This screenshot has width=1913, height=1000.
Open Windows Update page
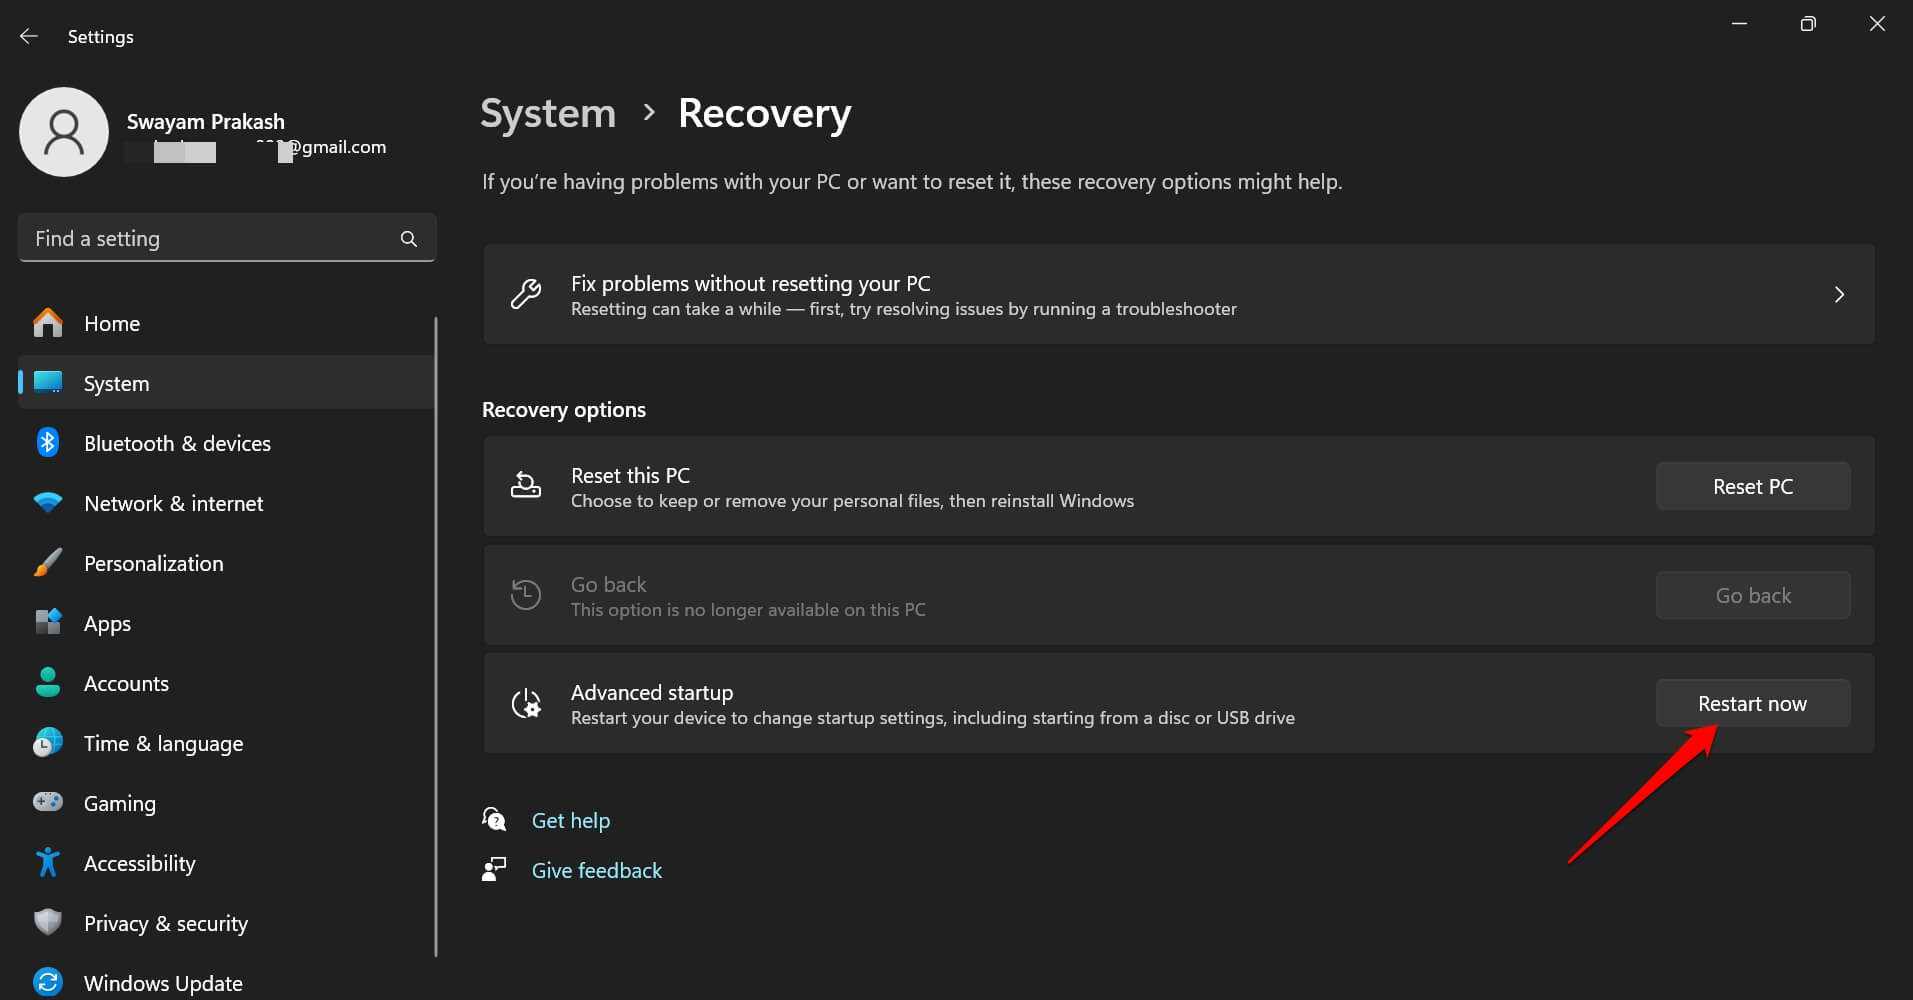pos(227,982)
